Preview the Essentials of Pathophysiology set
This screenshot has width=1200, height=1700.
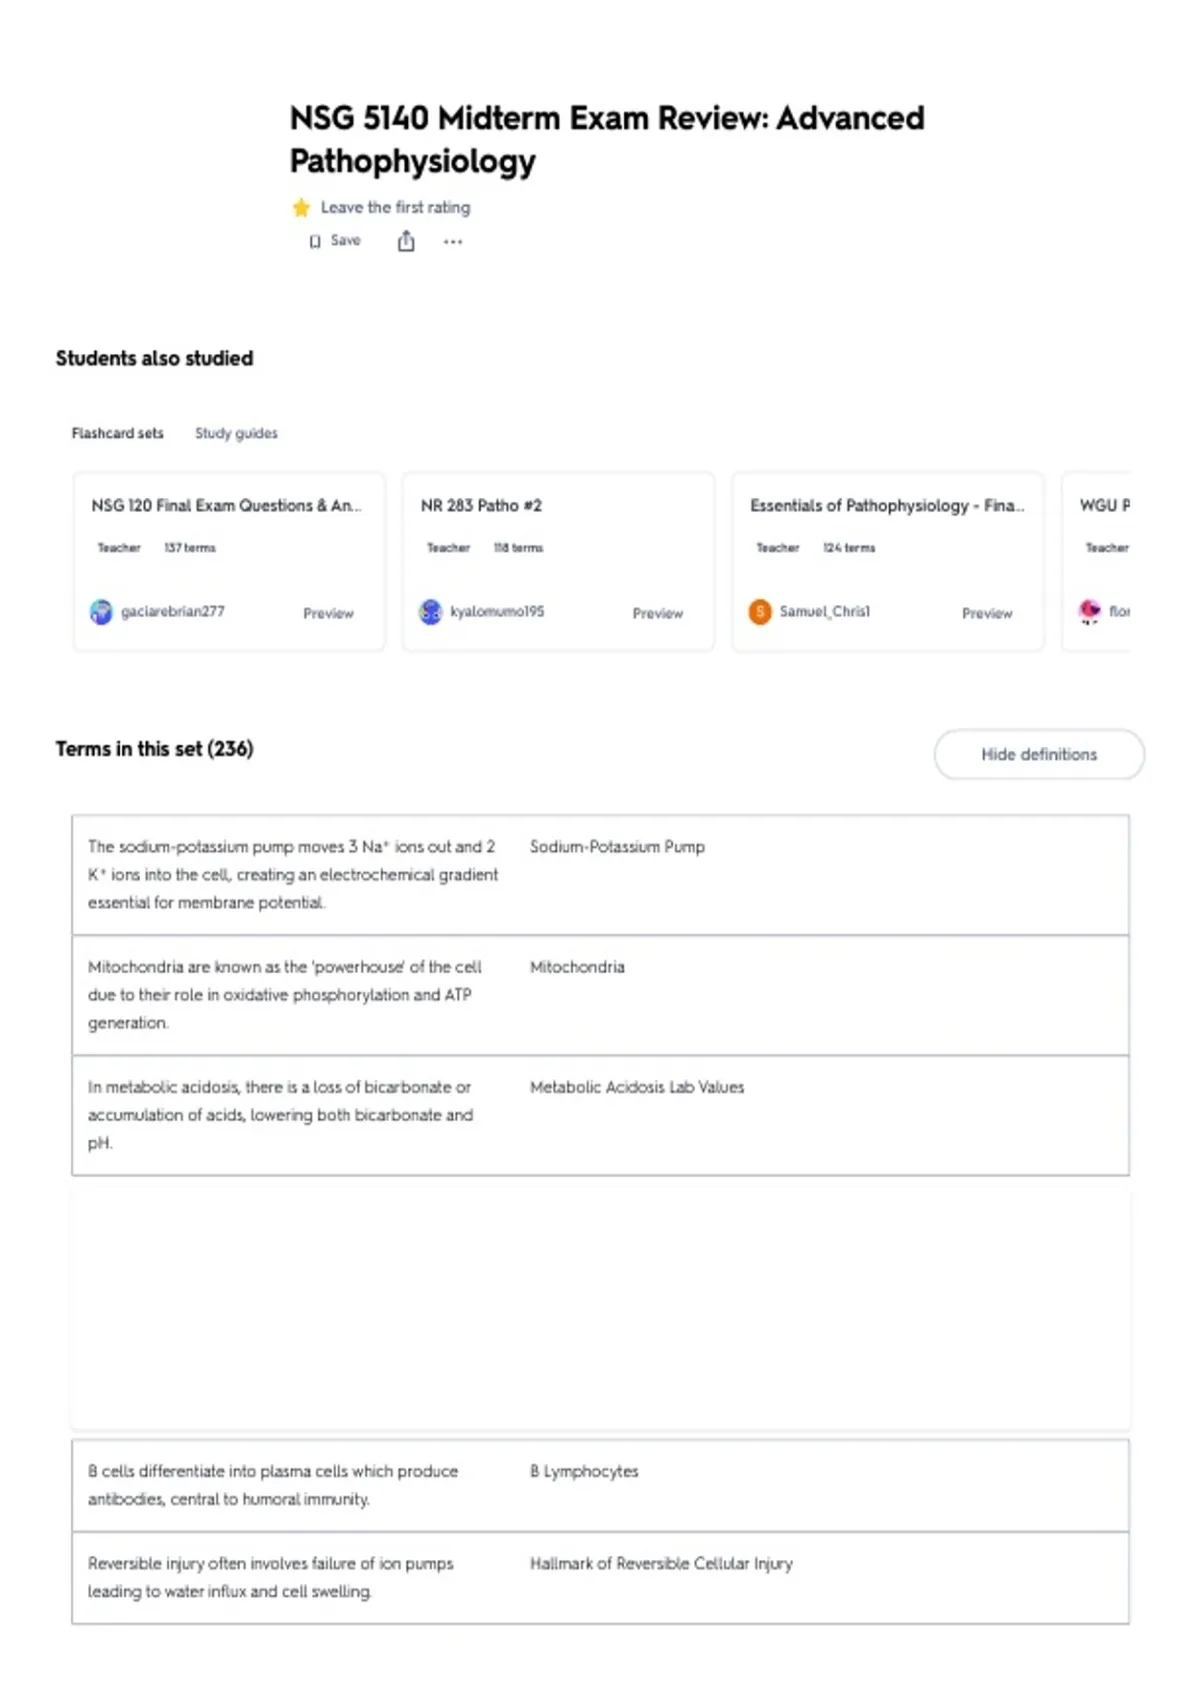coord(987,613)
